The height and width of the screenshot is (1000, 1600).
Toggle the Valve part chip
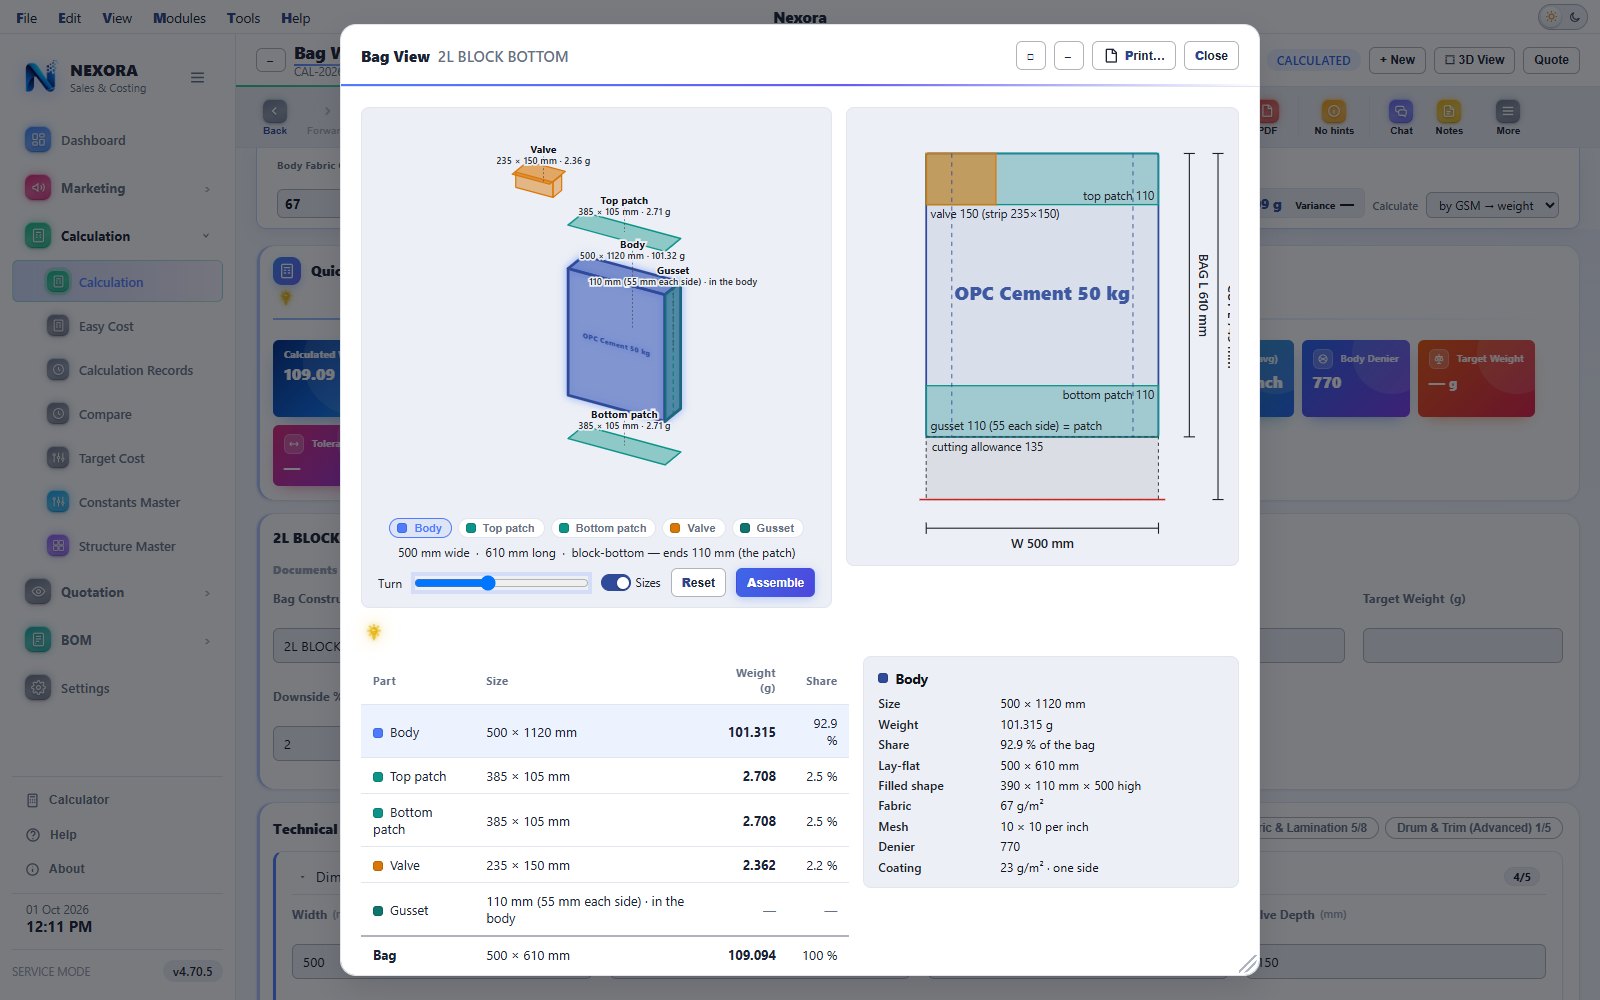(x=692, y=528)
